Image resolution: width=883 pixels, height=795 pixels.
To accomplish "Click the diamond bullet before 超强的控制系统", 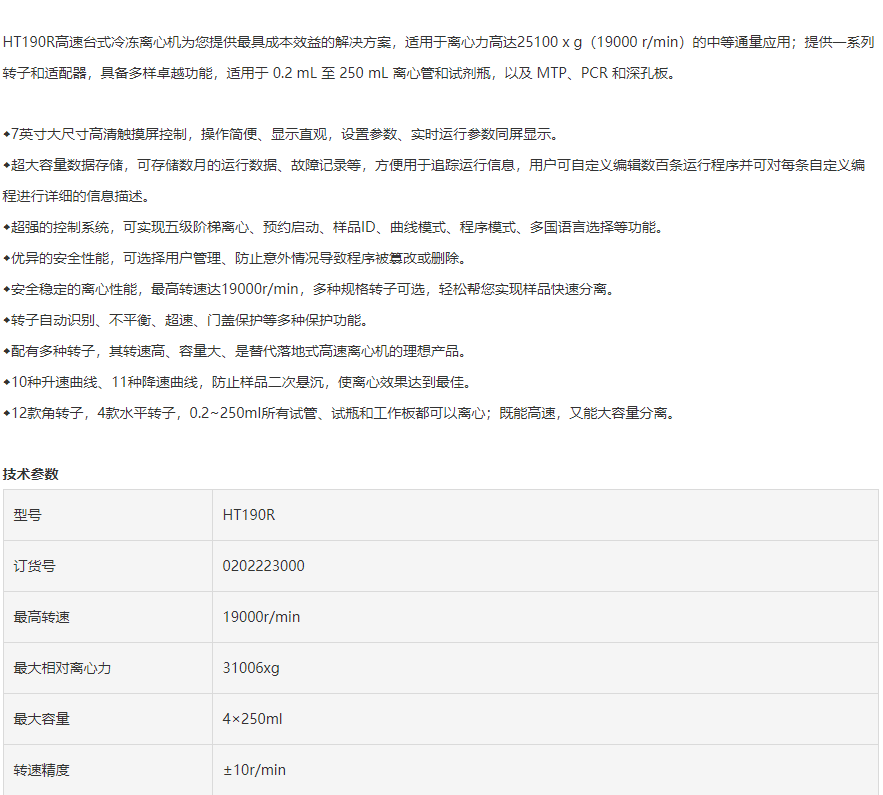I will point(7,227).
